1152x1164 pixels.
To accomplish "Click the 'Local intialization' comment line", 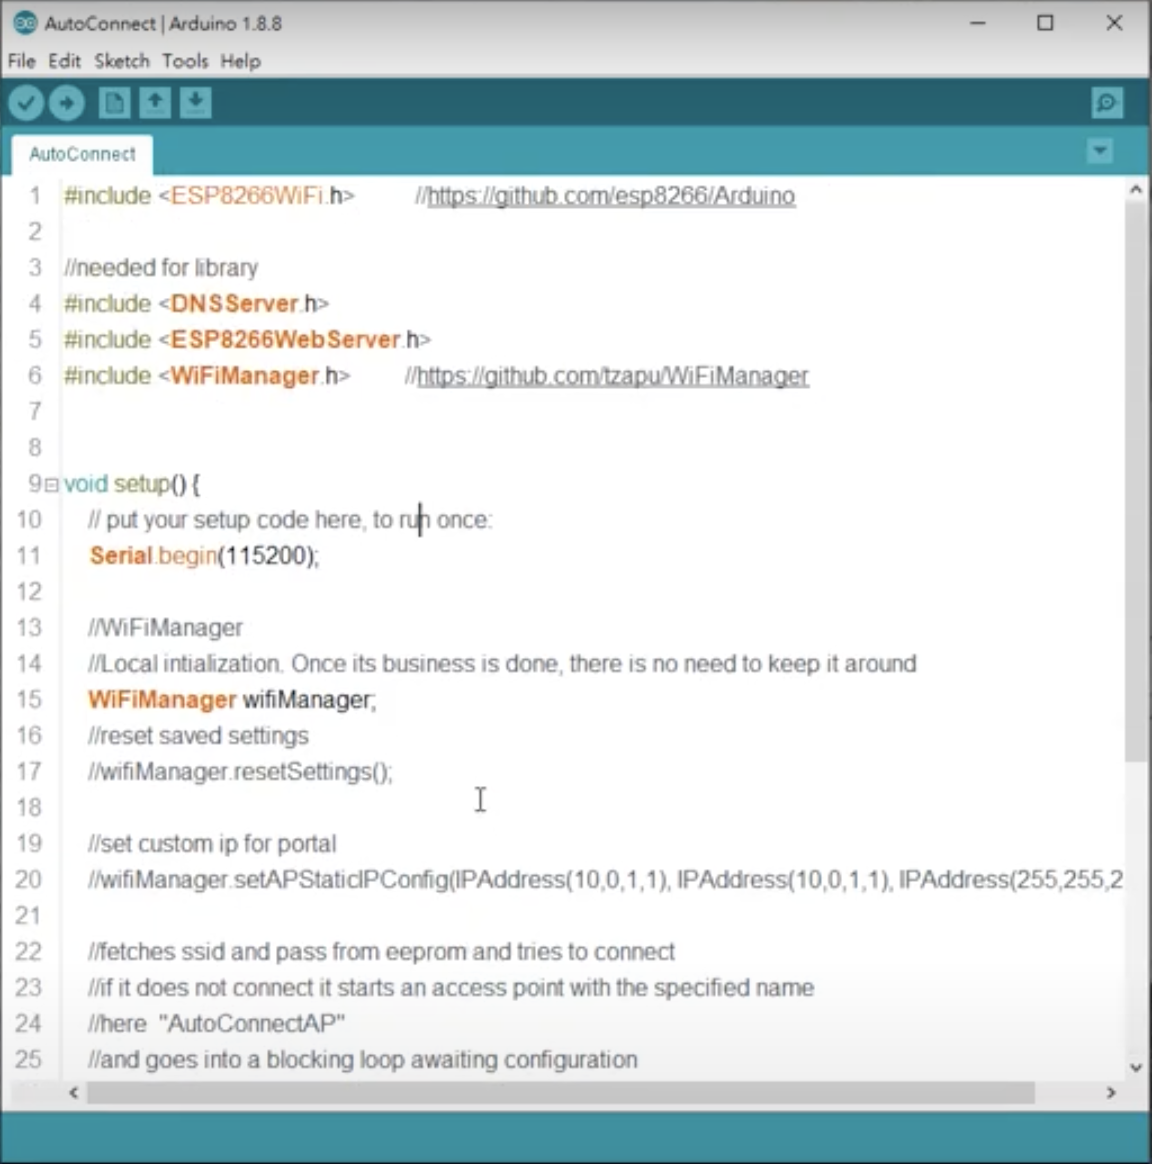I will pyautogui.click(x=503, y=664).
